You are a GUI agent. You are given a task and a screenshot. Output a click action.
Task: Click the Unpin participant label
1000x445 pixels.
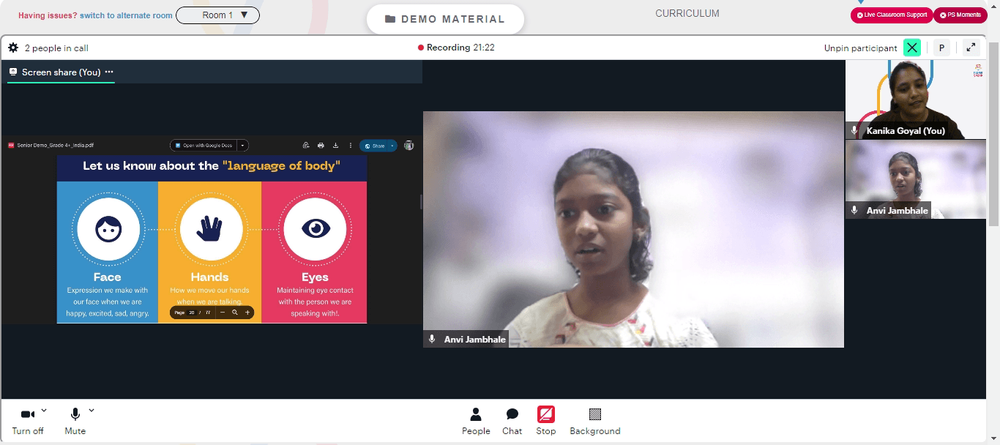pos(860,48)
